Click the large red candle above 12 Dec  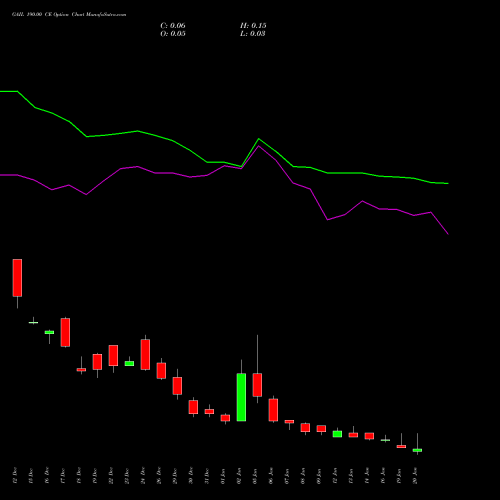(x=17, y=278)
